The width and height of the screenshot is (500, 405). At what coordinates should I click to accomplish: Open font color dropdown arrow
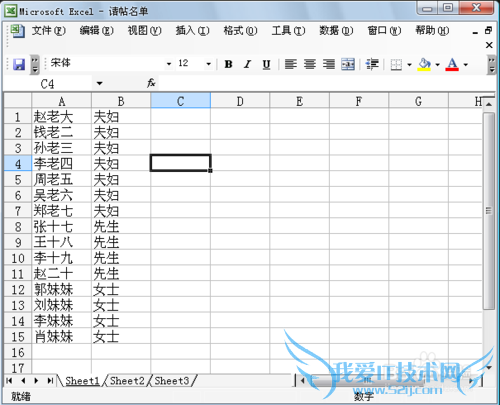(x=466, y=65)
